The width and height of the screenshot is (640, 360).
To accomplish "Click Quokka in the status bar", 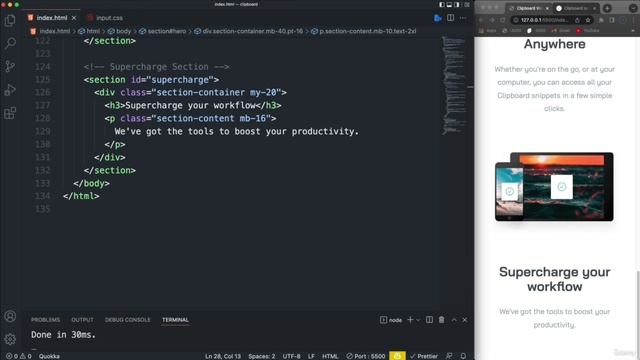I will 49,356.
